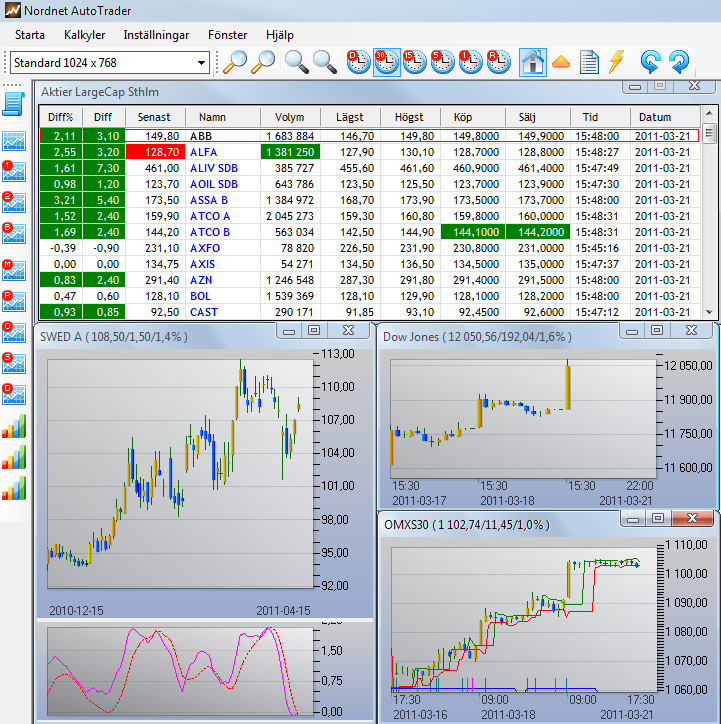The height and width of the screenshot is (724, 721).
Task: Open the blue scroll list sidebar icon
Action: [13, 104]
